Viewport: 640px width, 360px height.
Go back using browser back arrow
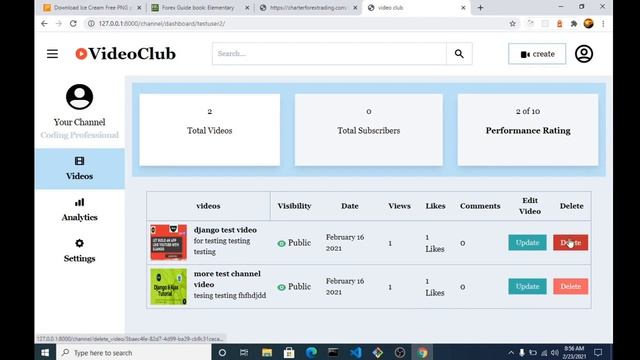click(44, 24)
